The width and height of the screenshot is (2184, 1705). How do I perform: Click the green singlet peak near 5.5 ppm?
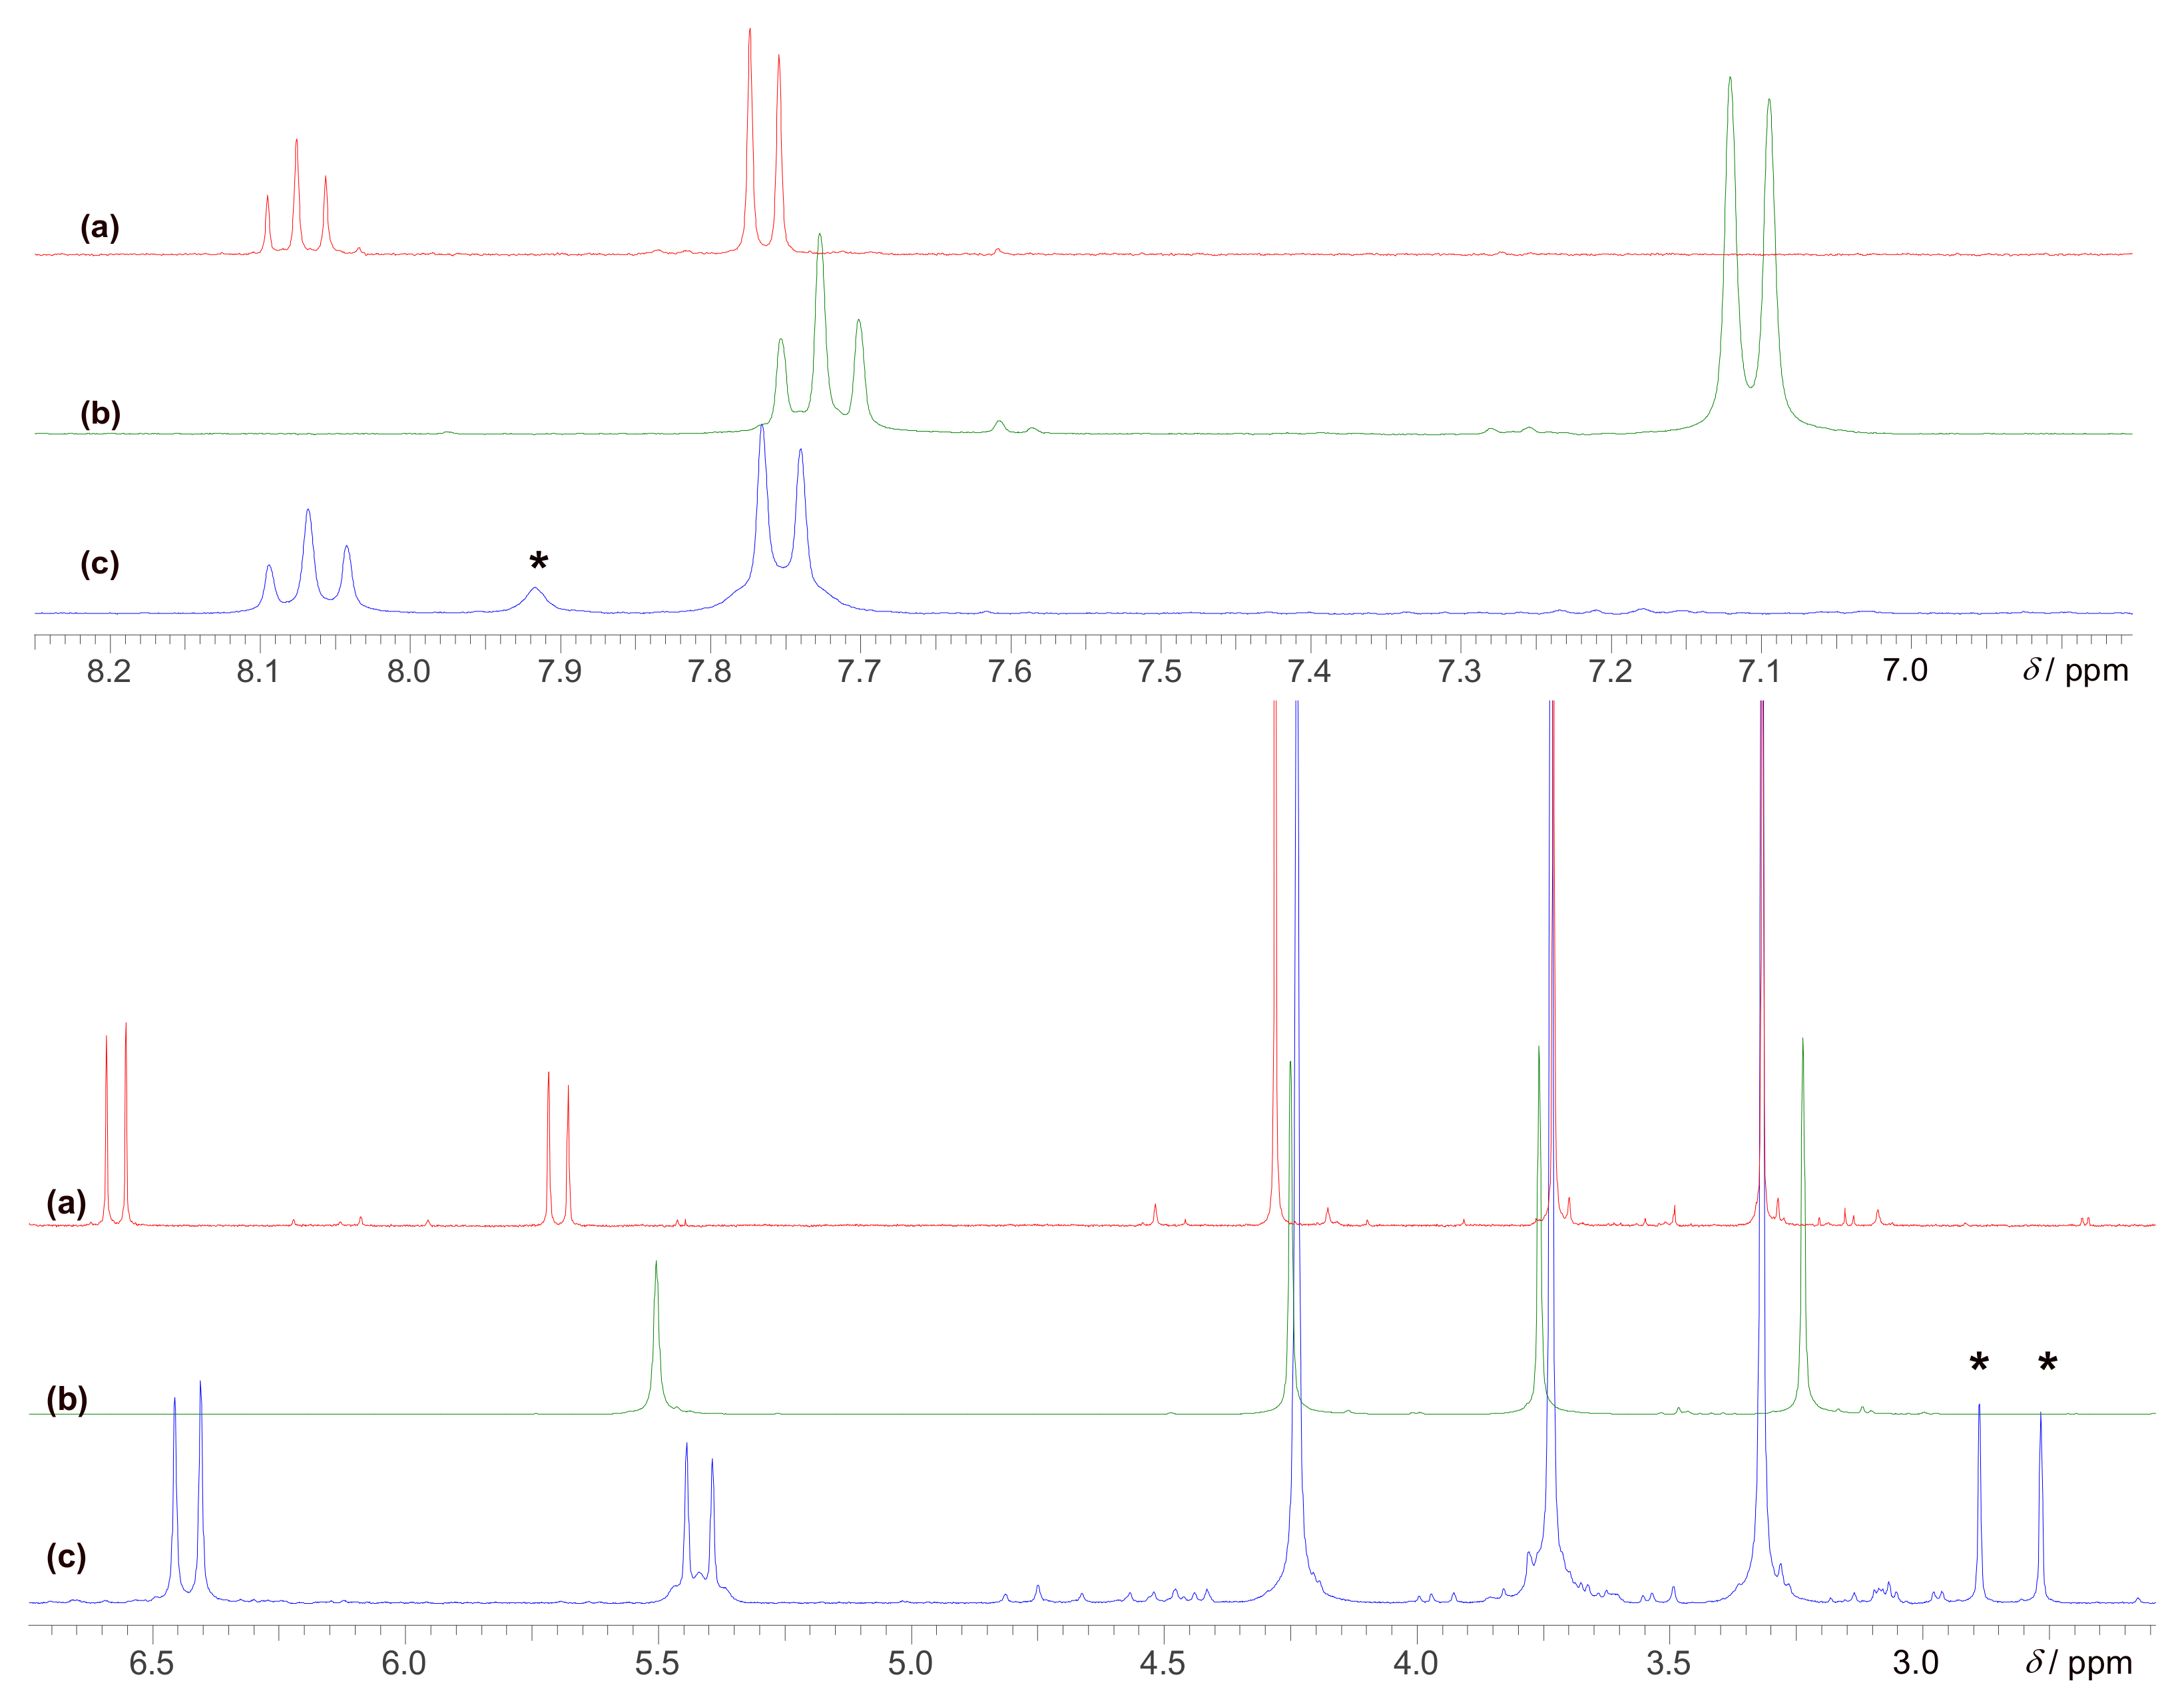point(656,1330)
